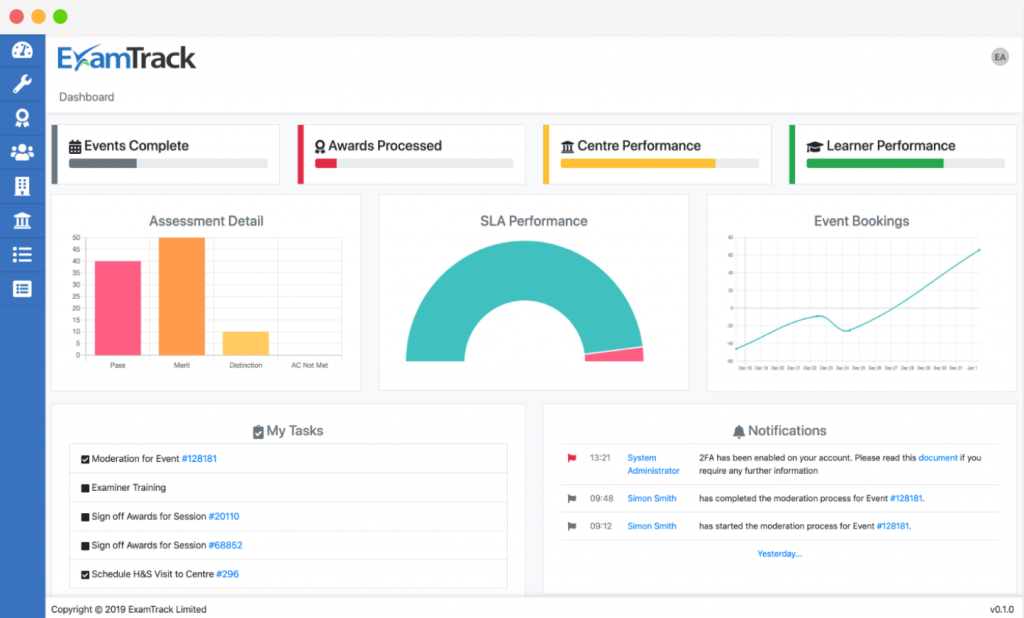Open session link #68852
The height and width of the screenshot is (618, 1024).
pyautogui.click(x=225, y=545)
